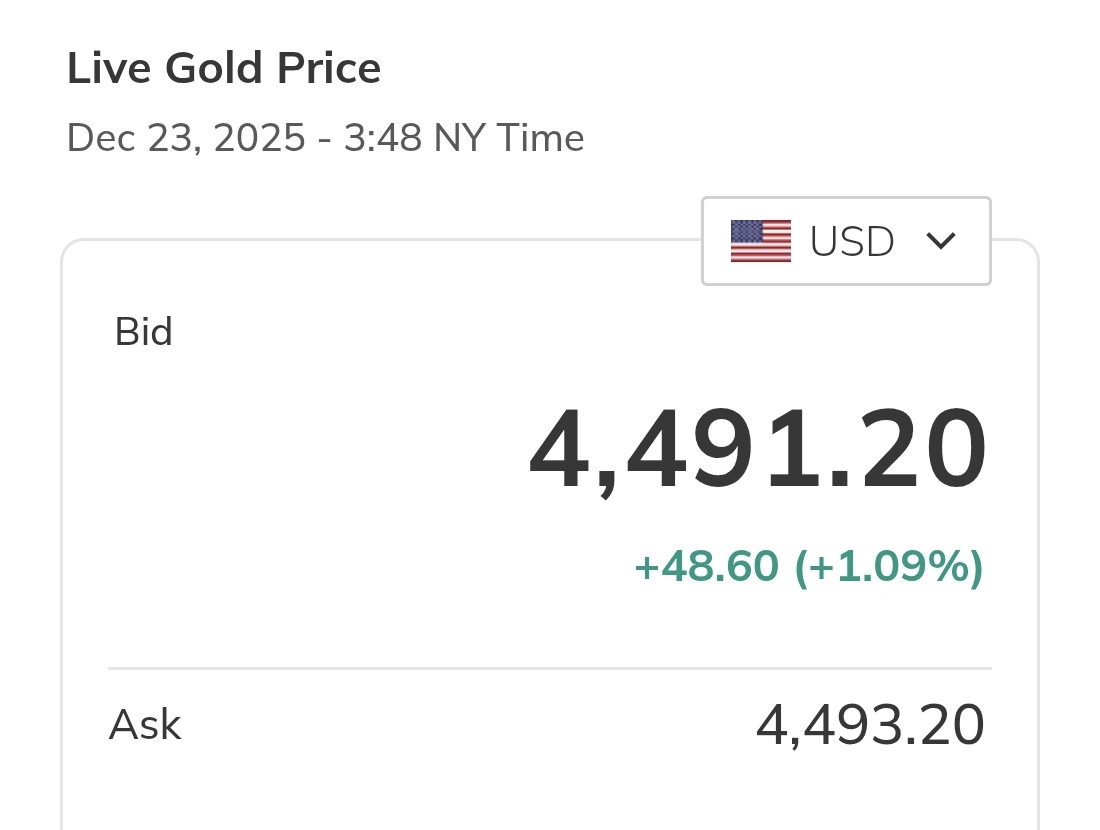Image resolution: width=1100 pixels, height=830 pixels.
Task: Click empty card area below Ask row
Action: tap(550, 795)
